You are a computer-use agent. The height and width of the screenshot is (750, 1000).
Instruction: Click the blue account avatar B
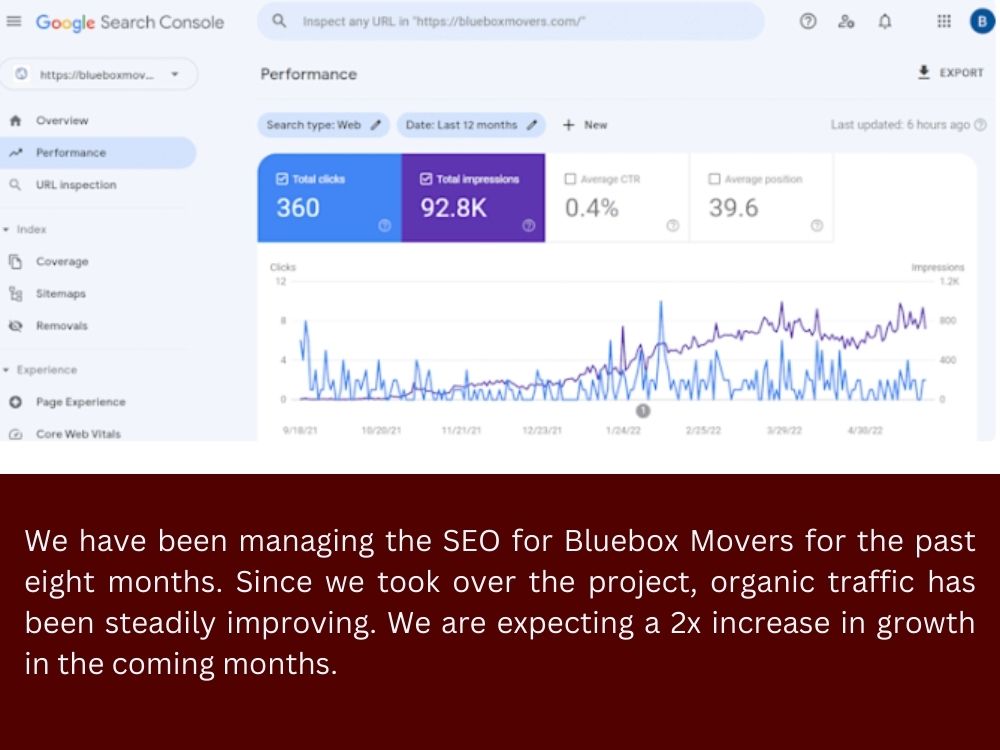point(982,22)
